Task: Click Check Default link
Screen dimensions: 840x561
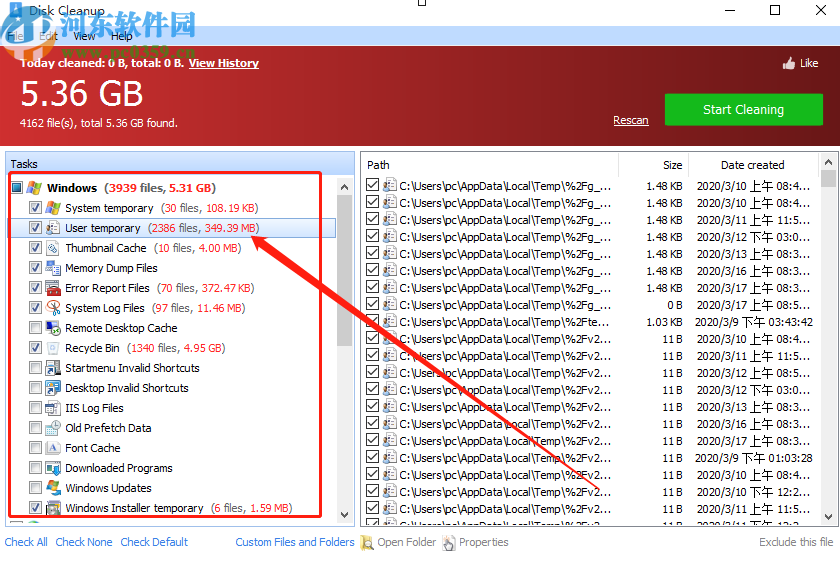Action: point(154,542)
